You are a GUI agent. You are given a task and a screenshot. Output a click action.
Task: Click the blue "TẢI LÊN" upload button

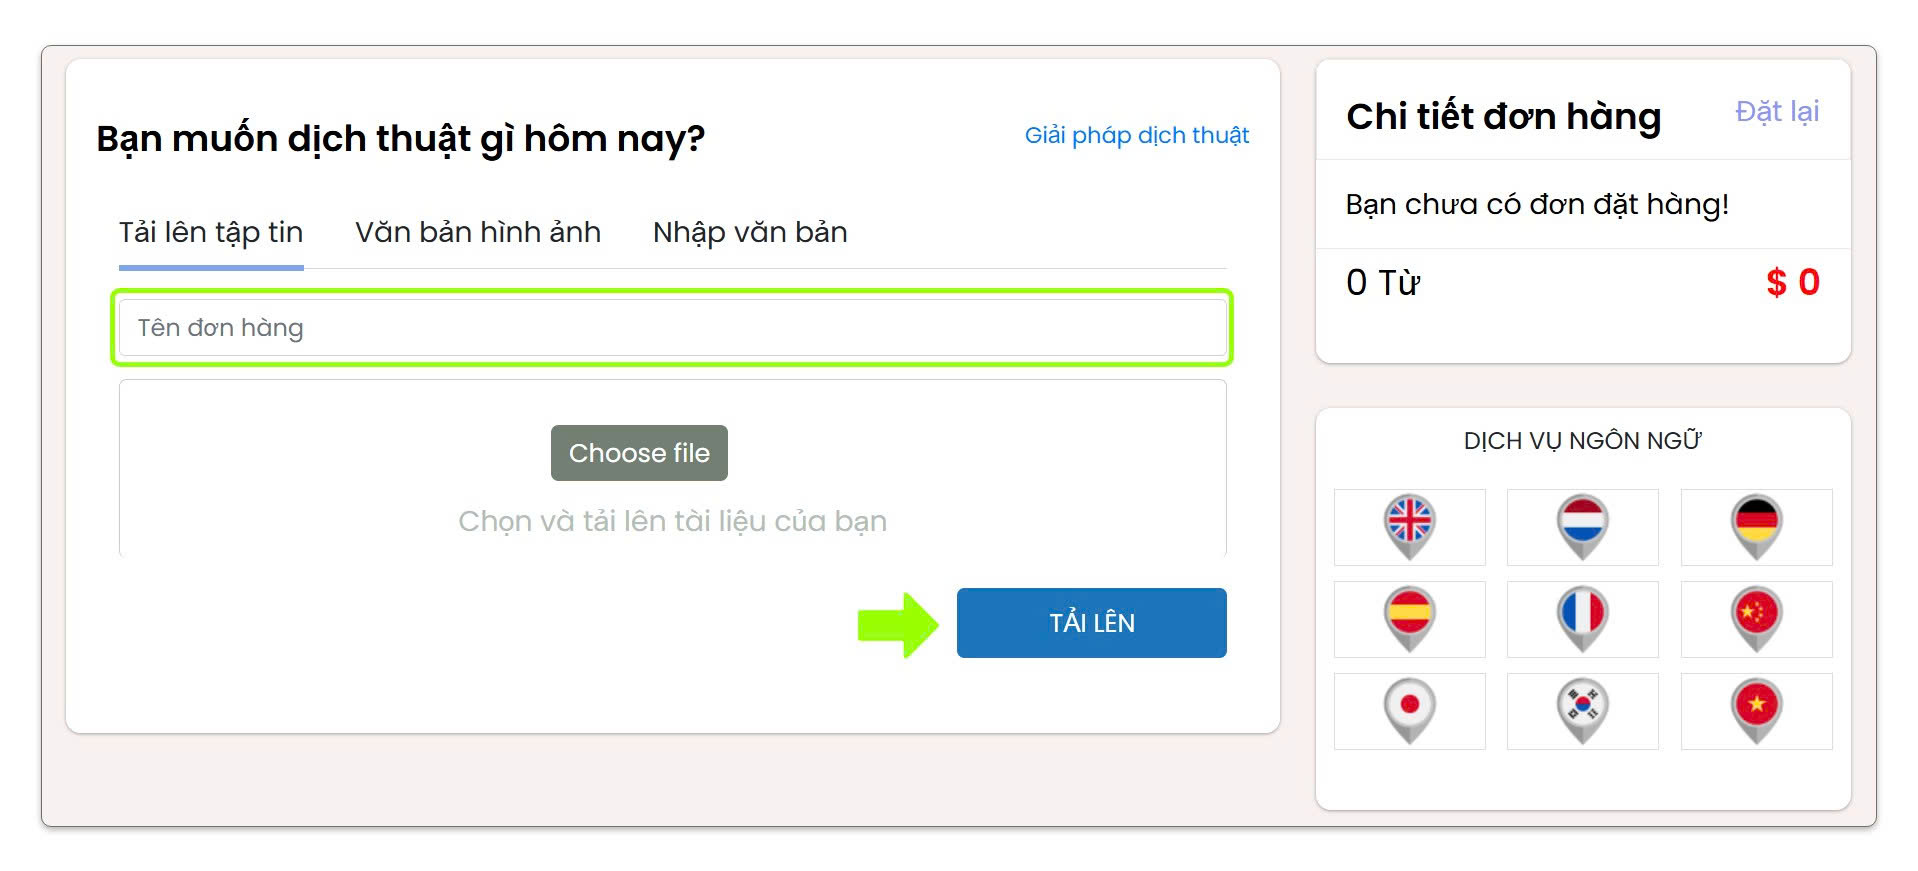tap(1091, 623)
